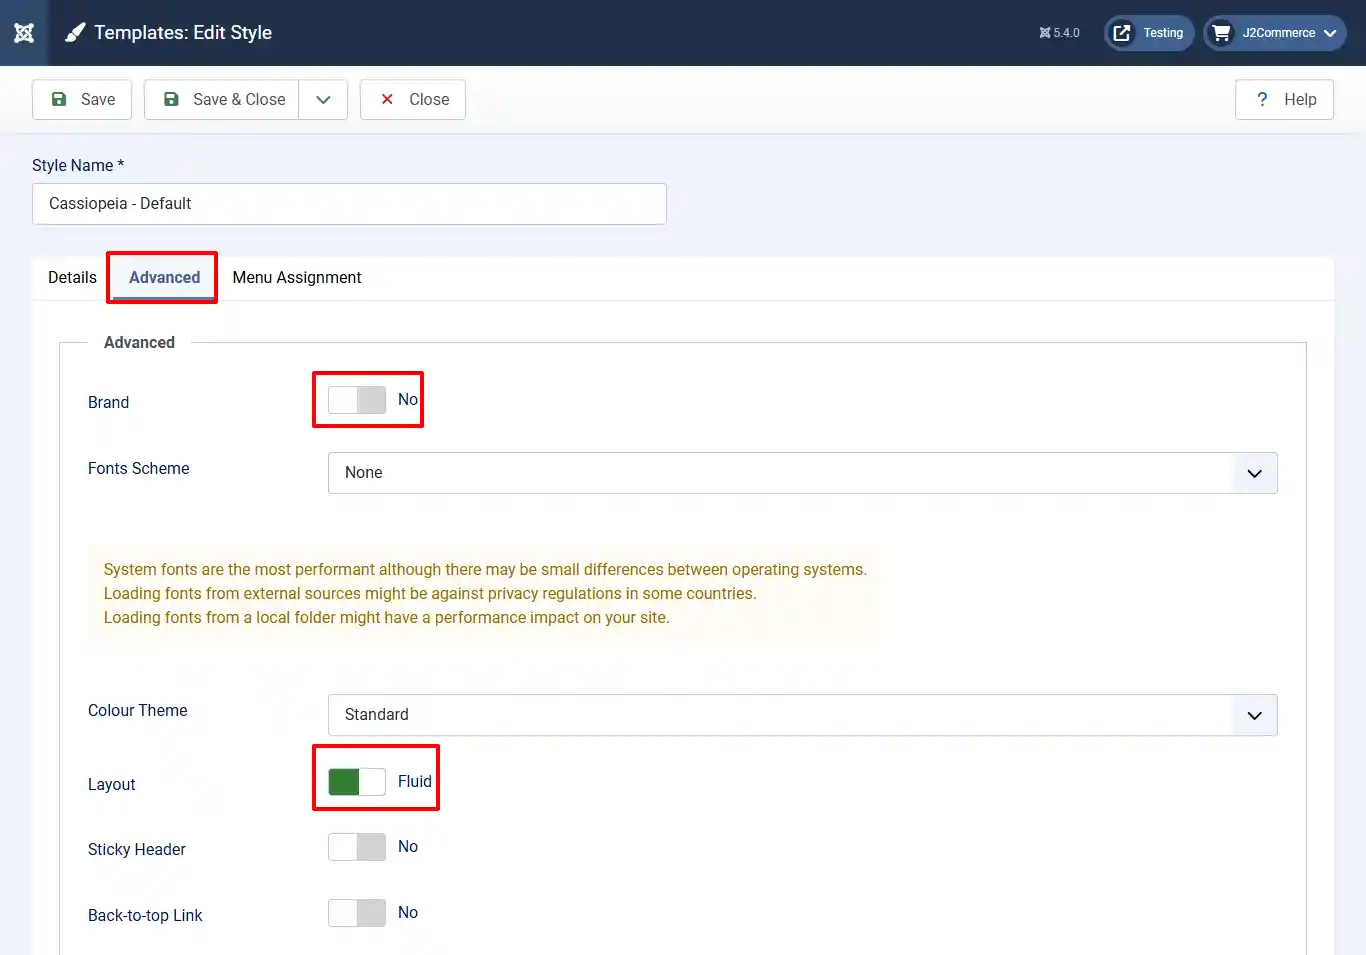Click the shopping cart J2Commerce icon
Screen dimensions: 1366x955
coord(1221,33)
